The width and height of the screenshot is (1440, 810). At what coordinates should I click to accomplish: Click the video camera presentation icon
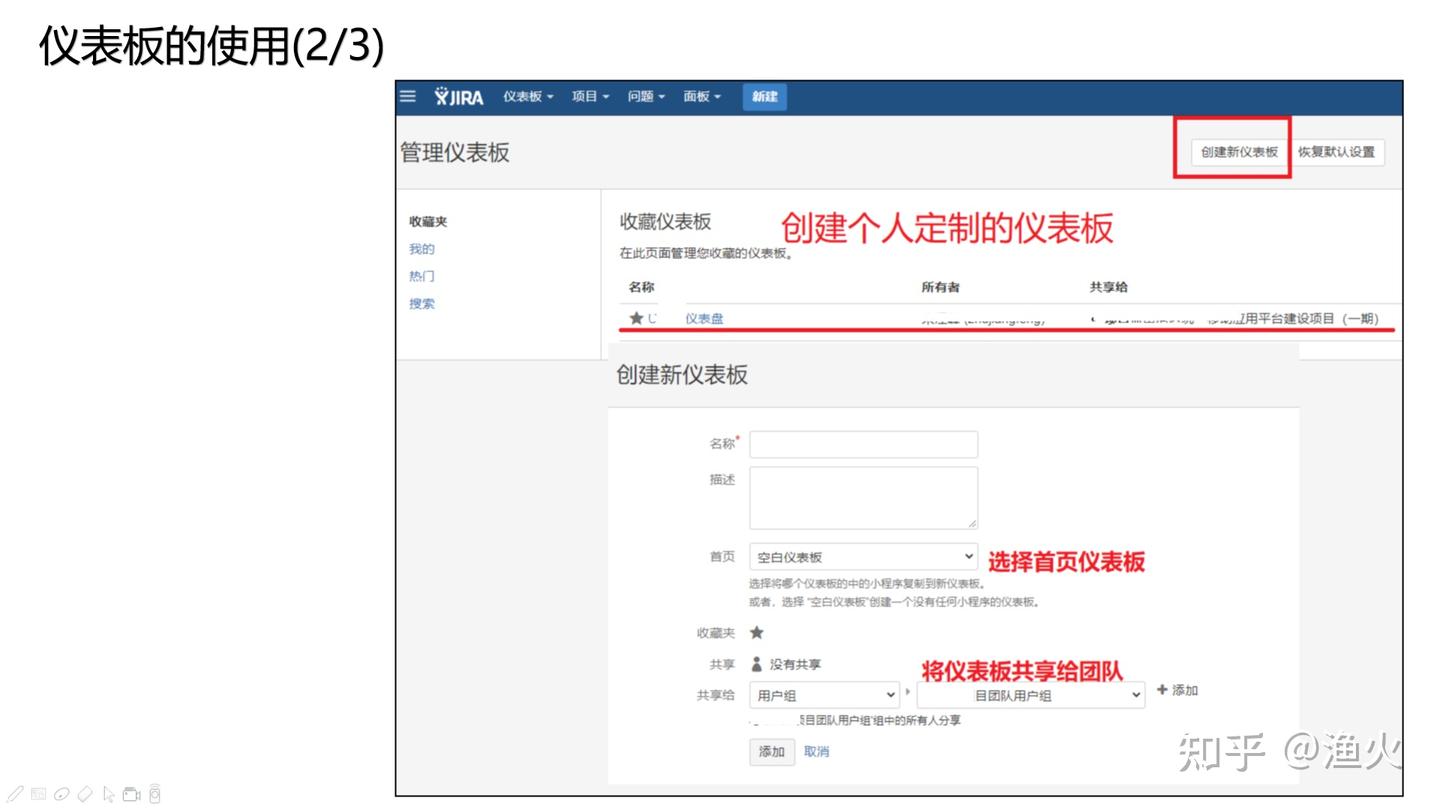131,795
